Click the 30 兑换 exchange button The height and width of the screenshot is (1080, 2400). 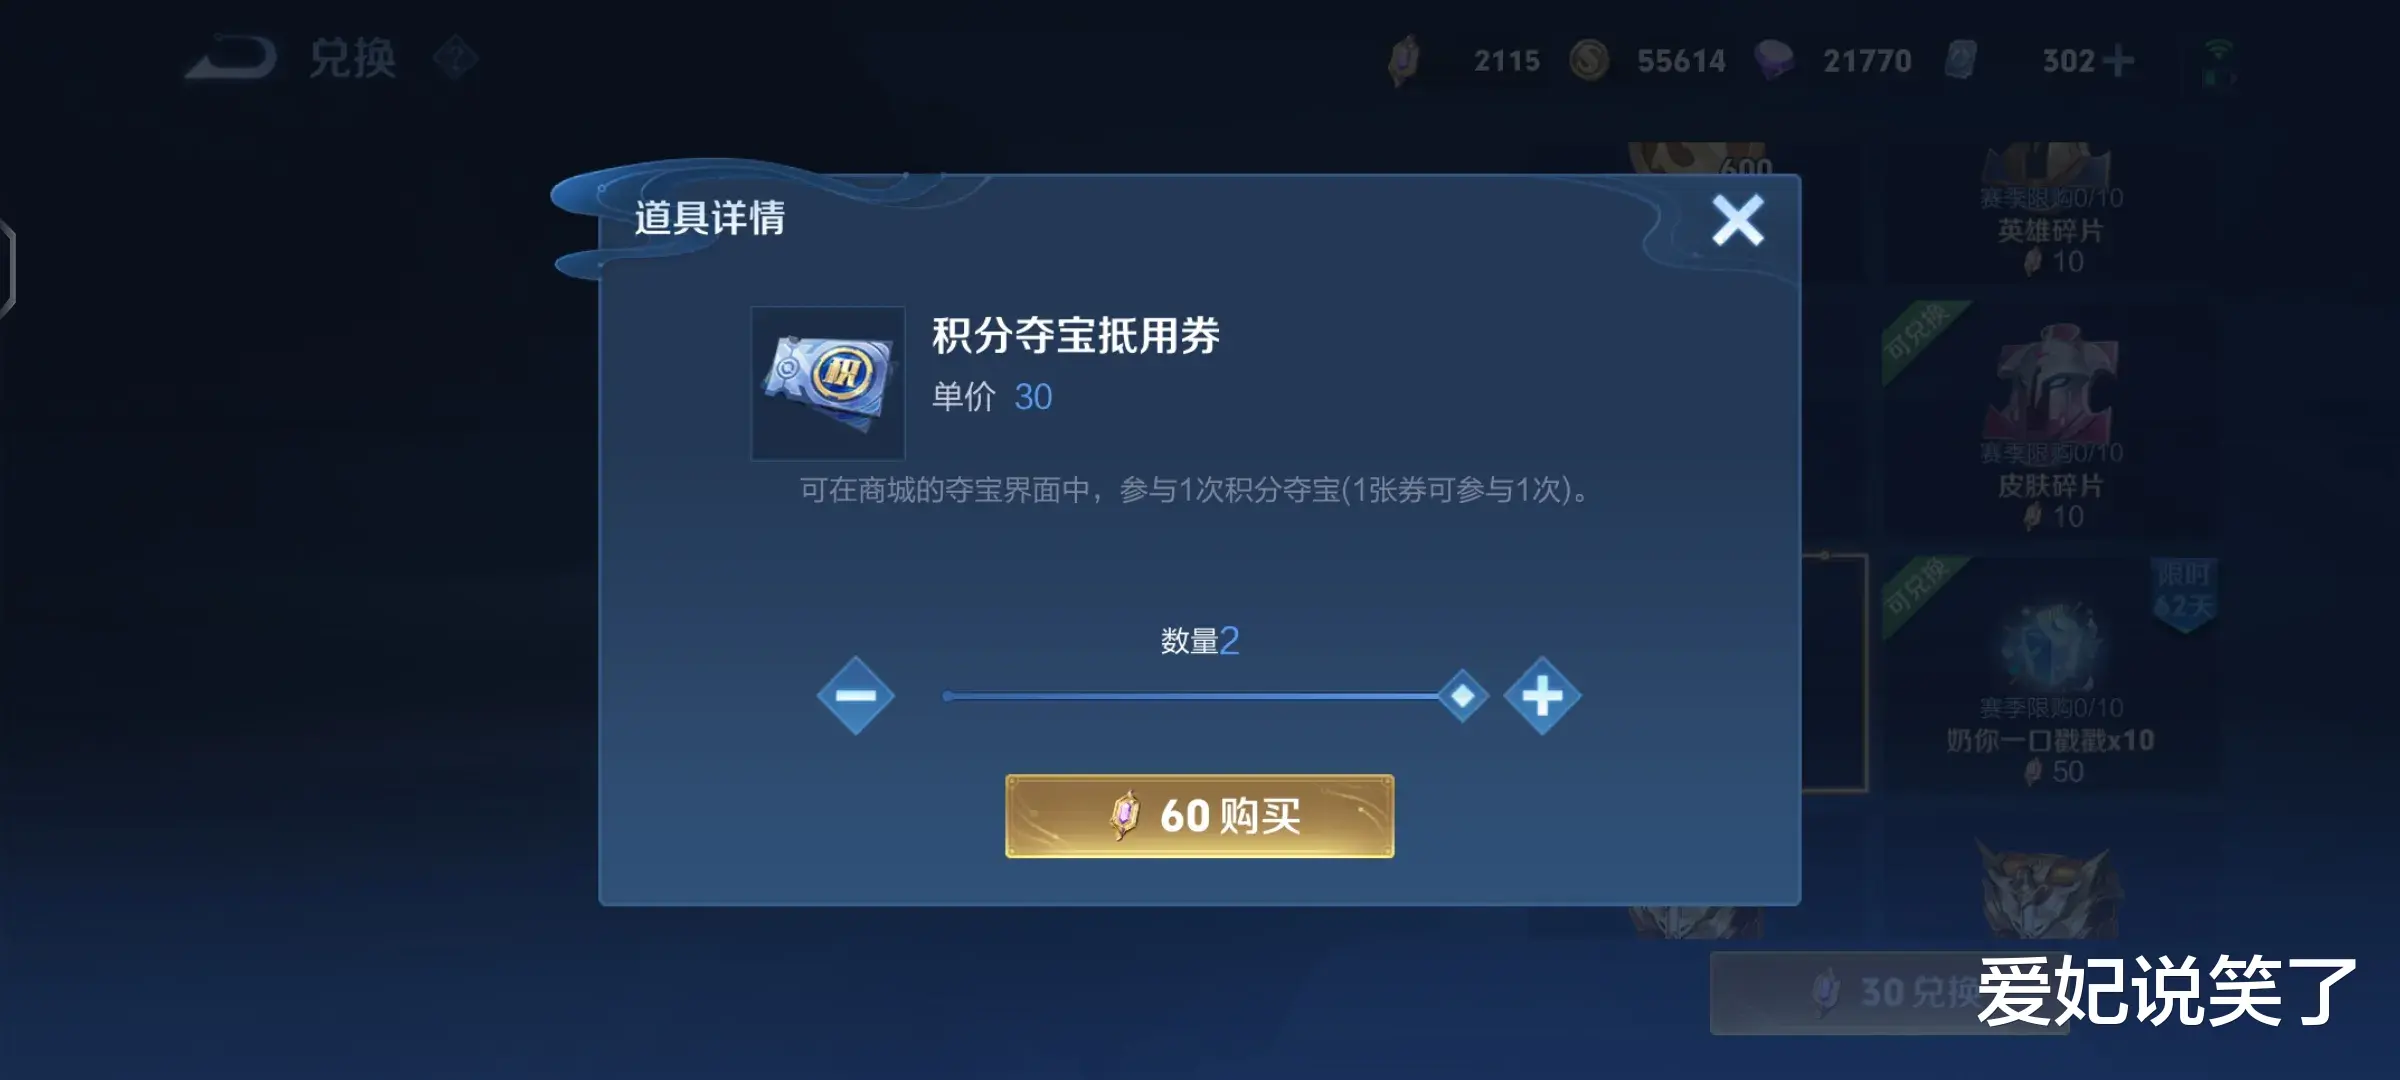pyautogui.click(x=1888, y=992)
